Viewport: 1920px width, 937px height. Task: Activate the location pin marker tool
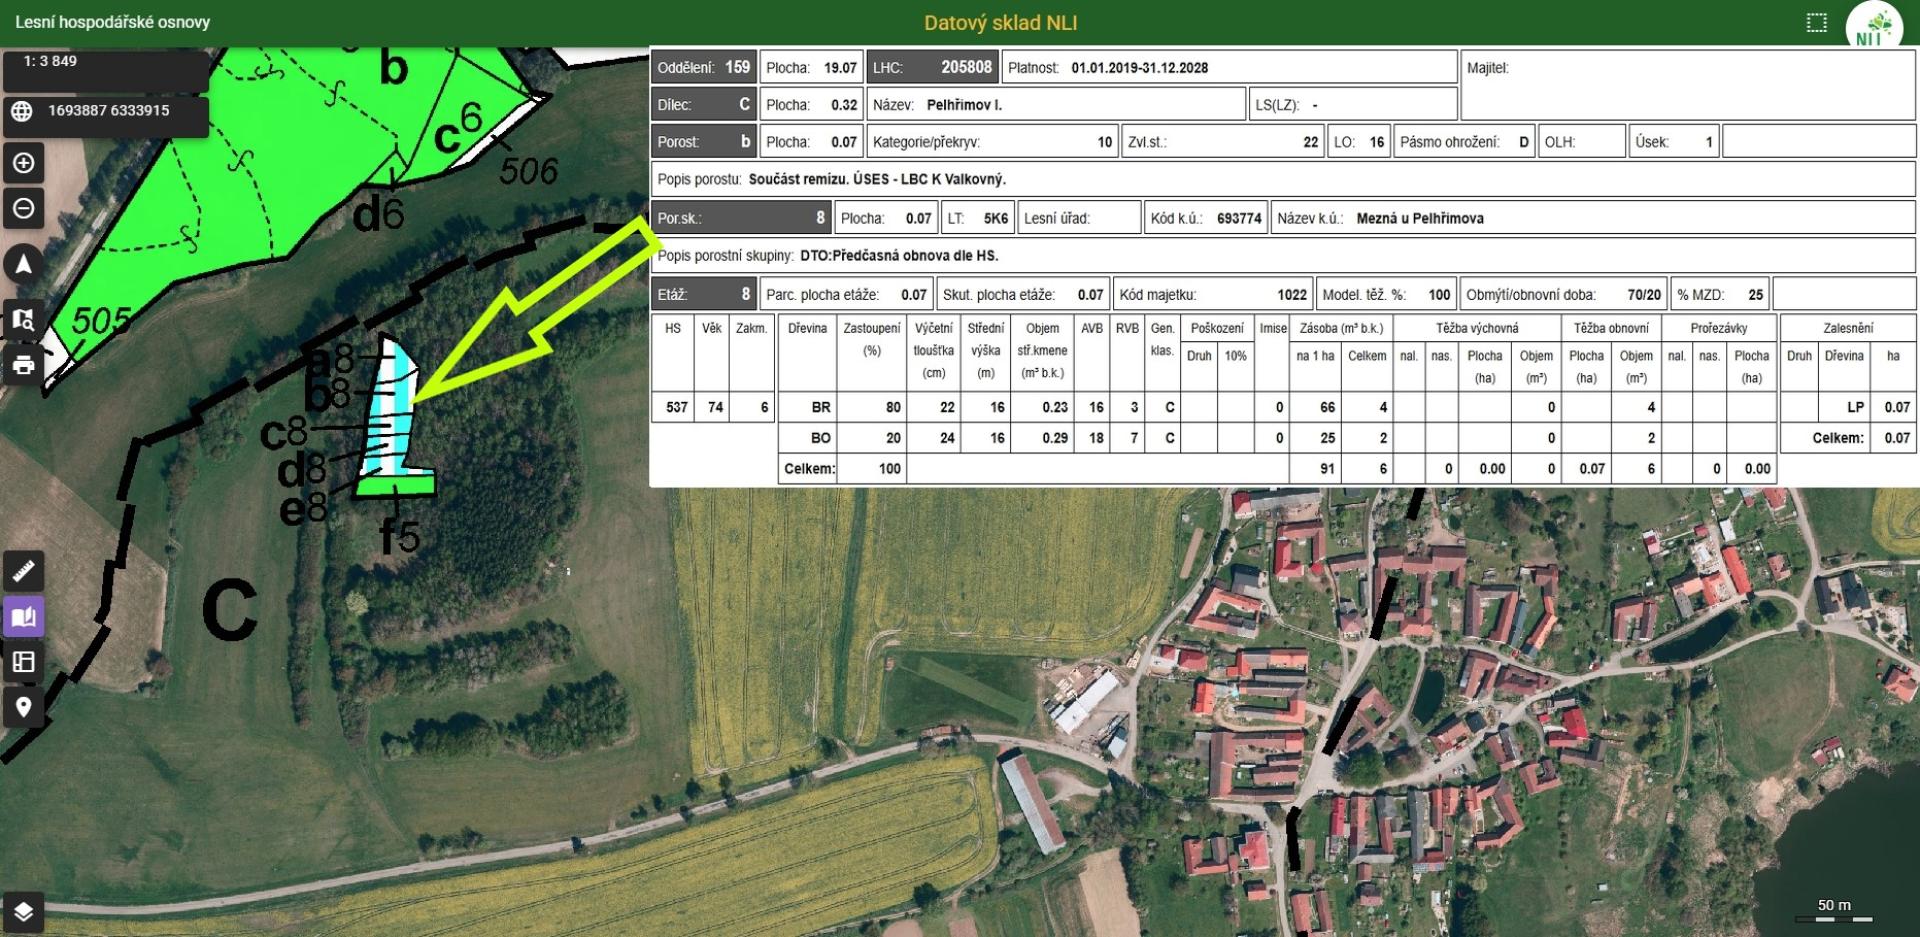tap(24, 707)
